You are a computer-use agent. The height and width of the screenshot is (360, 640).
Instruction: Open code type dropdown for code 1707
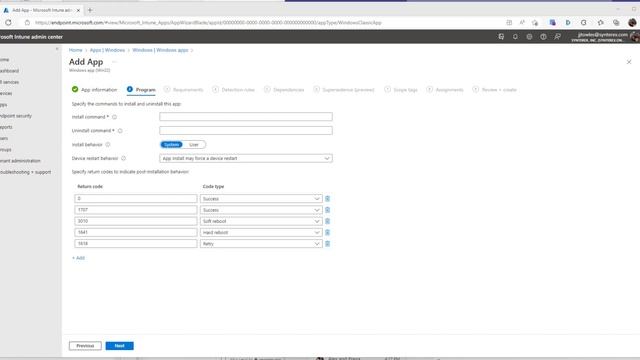coord(261,210)
